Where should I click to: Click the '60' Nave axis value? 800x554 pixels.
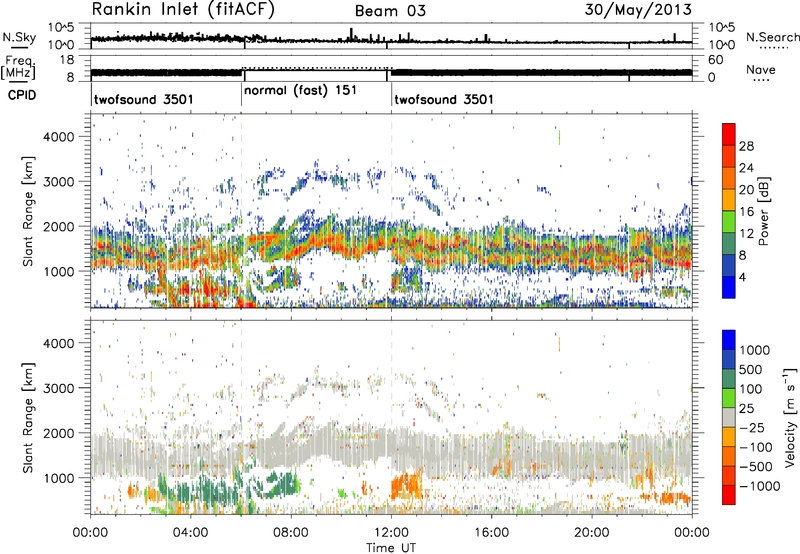(715, 60)
